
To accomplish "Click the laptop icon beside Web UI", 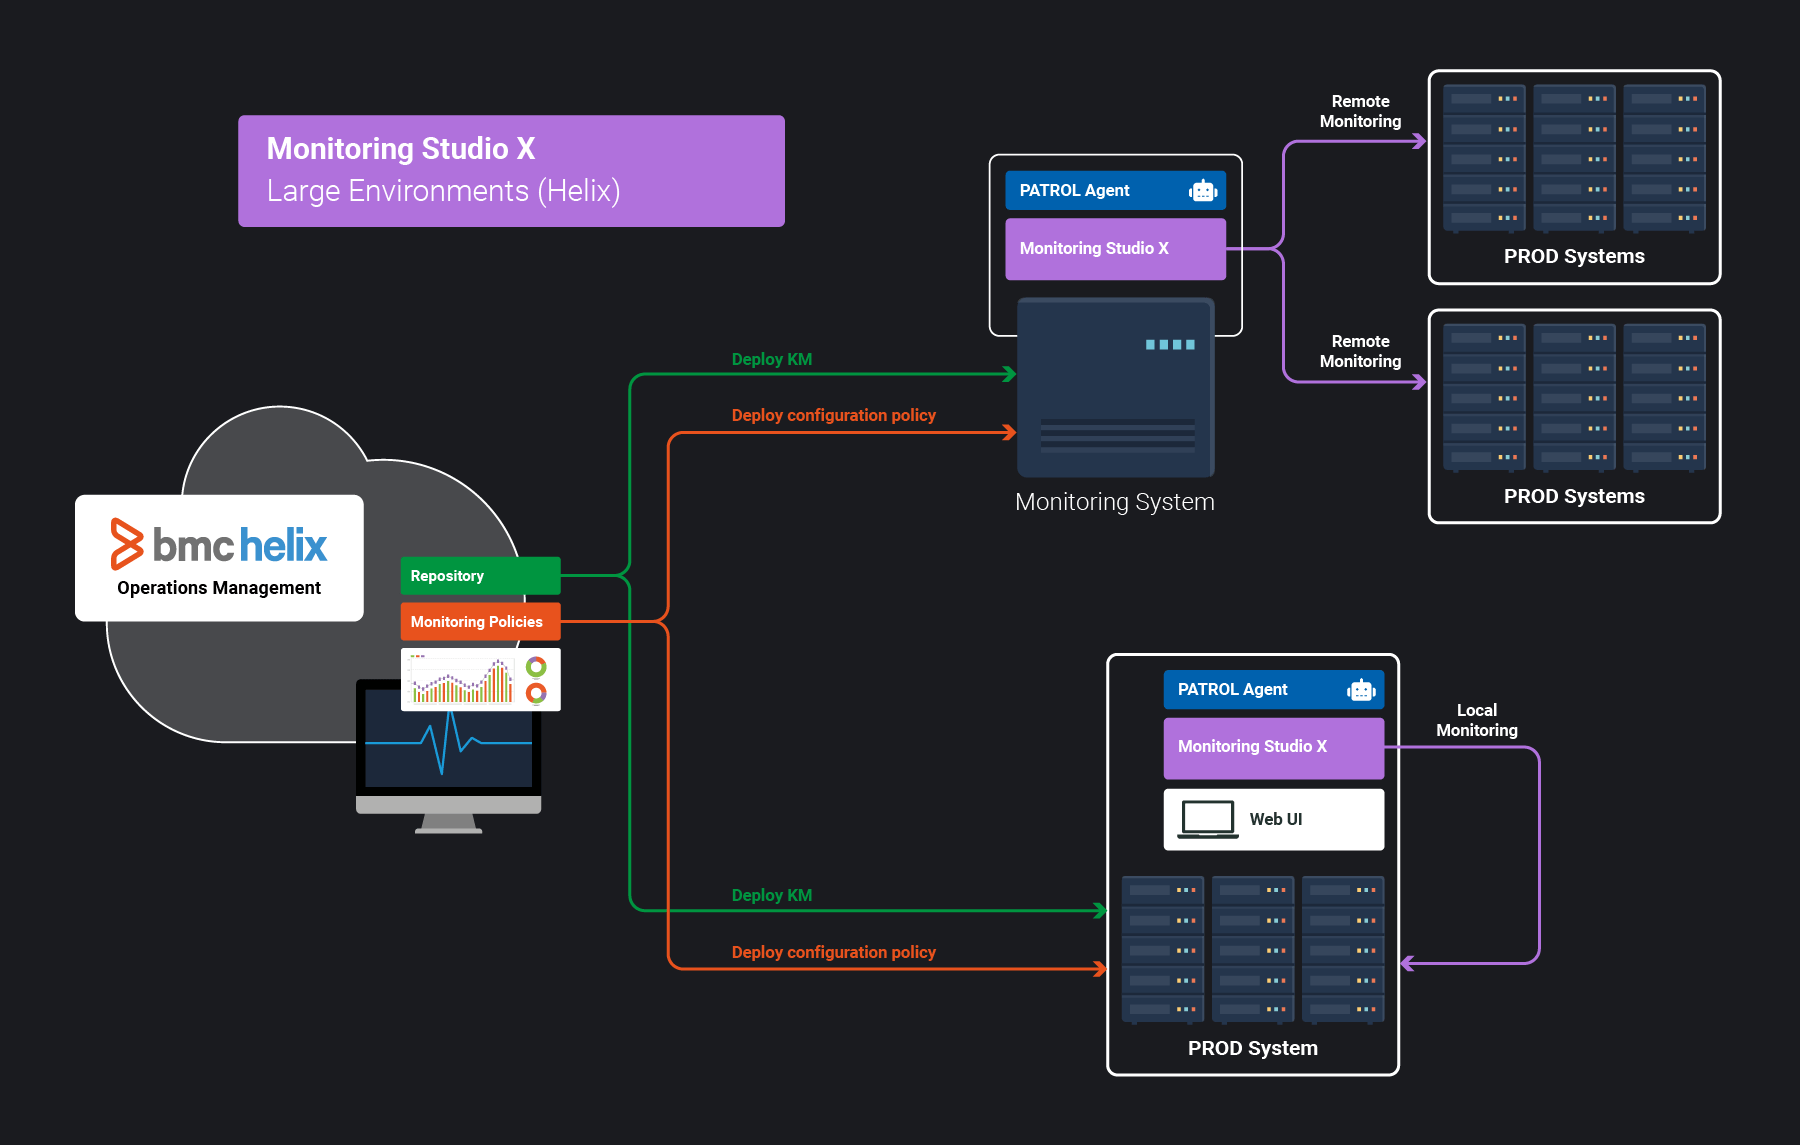I will 1207,819.
